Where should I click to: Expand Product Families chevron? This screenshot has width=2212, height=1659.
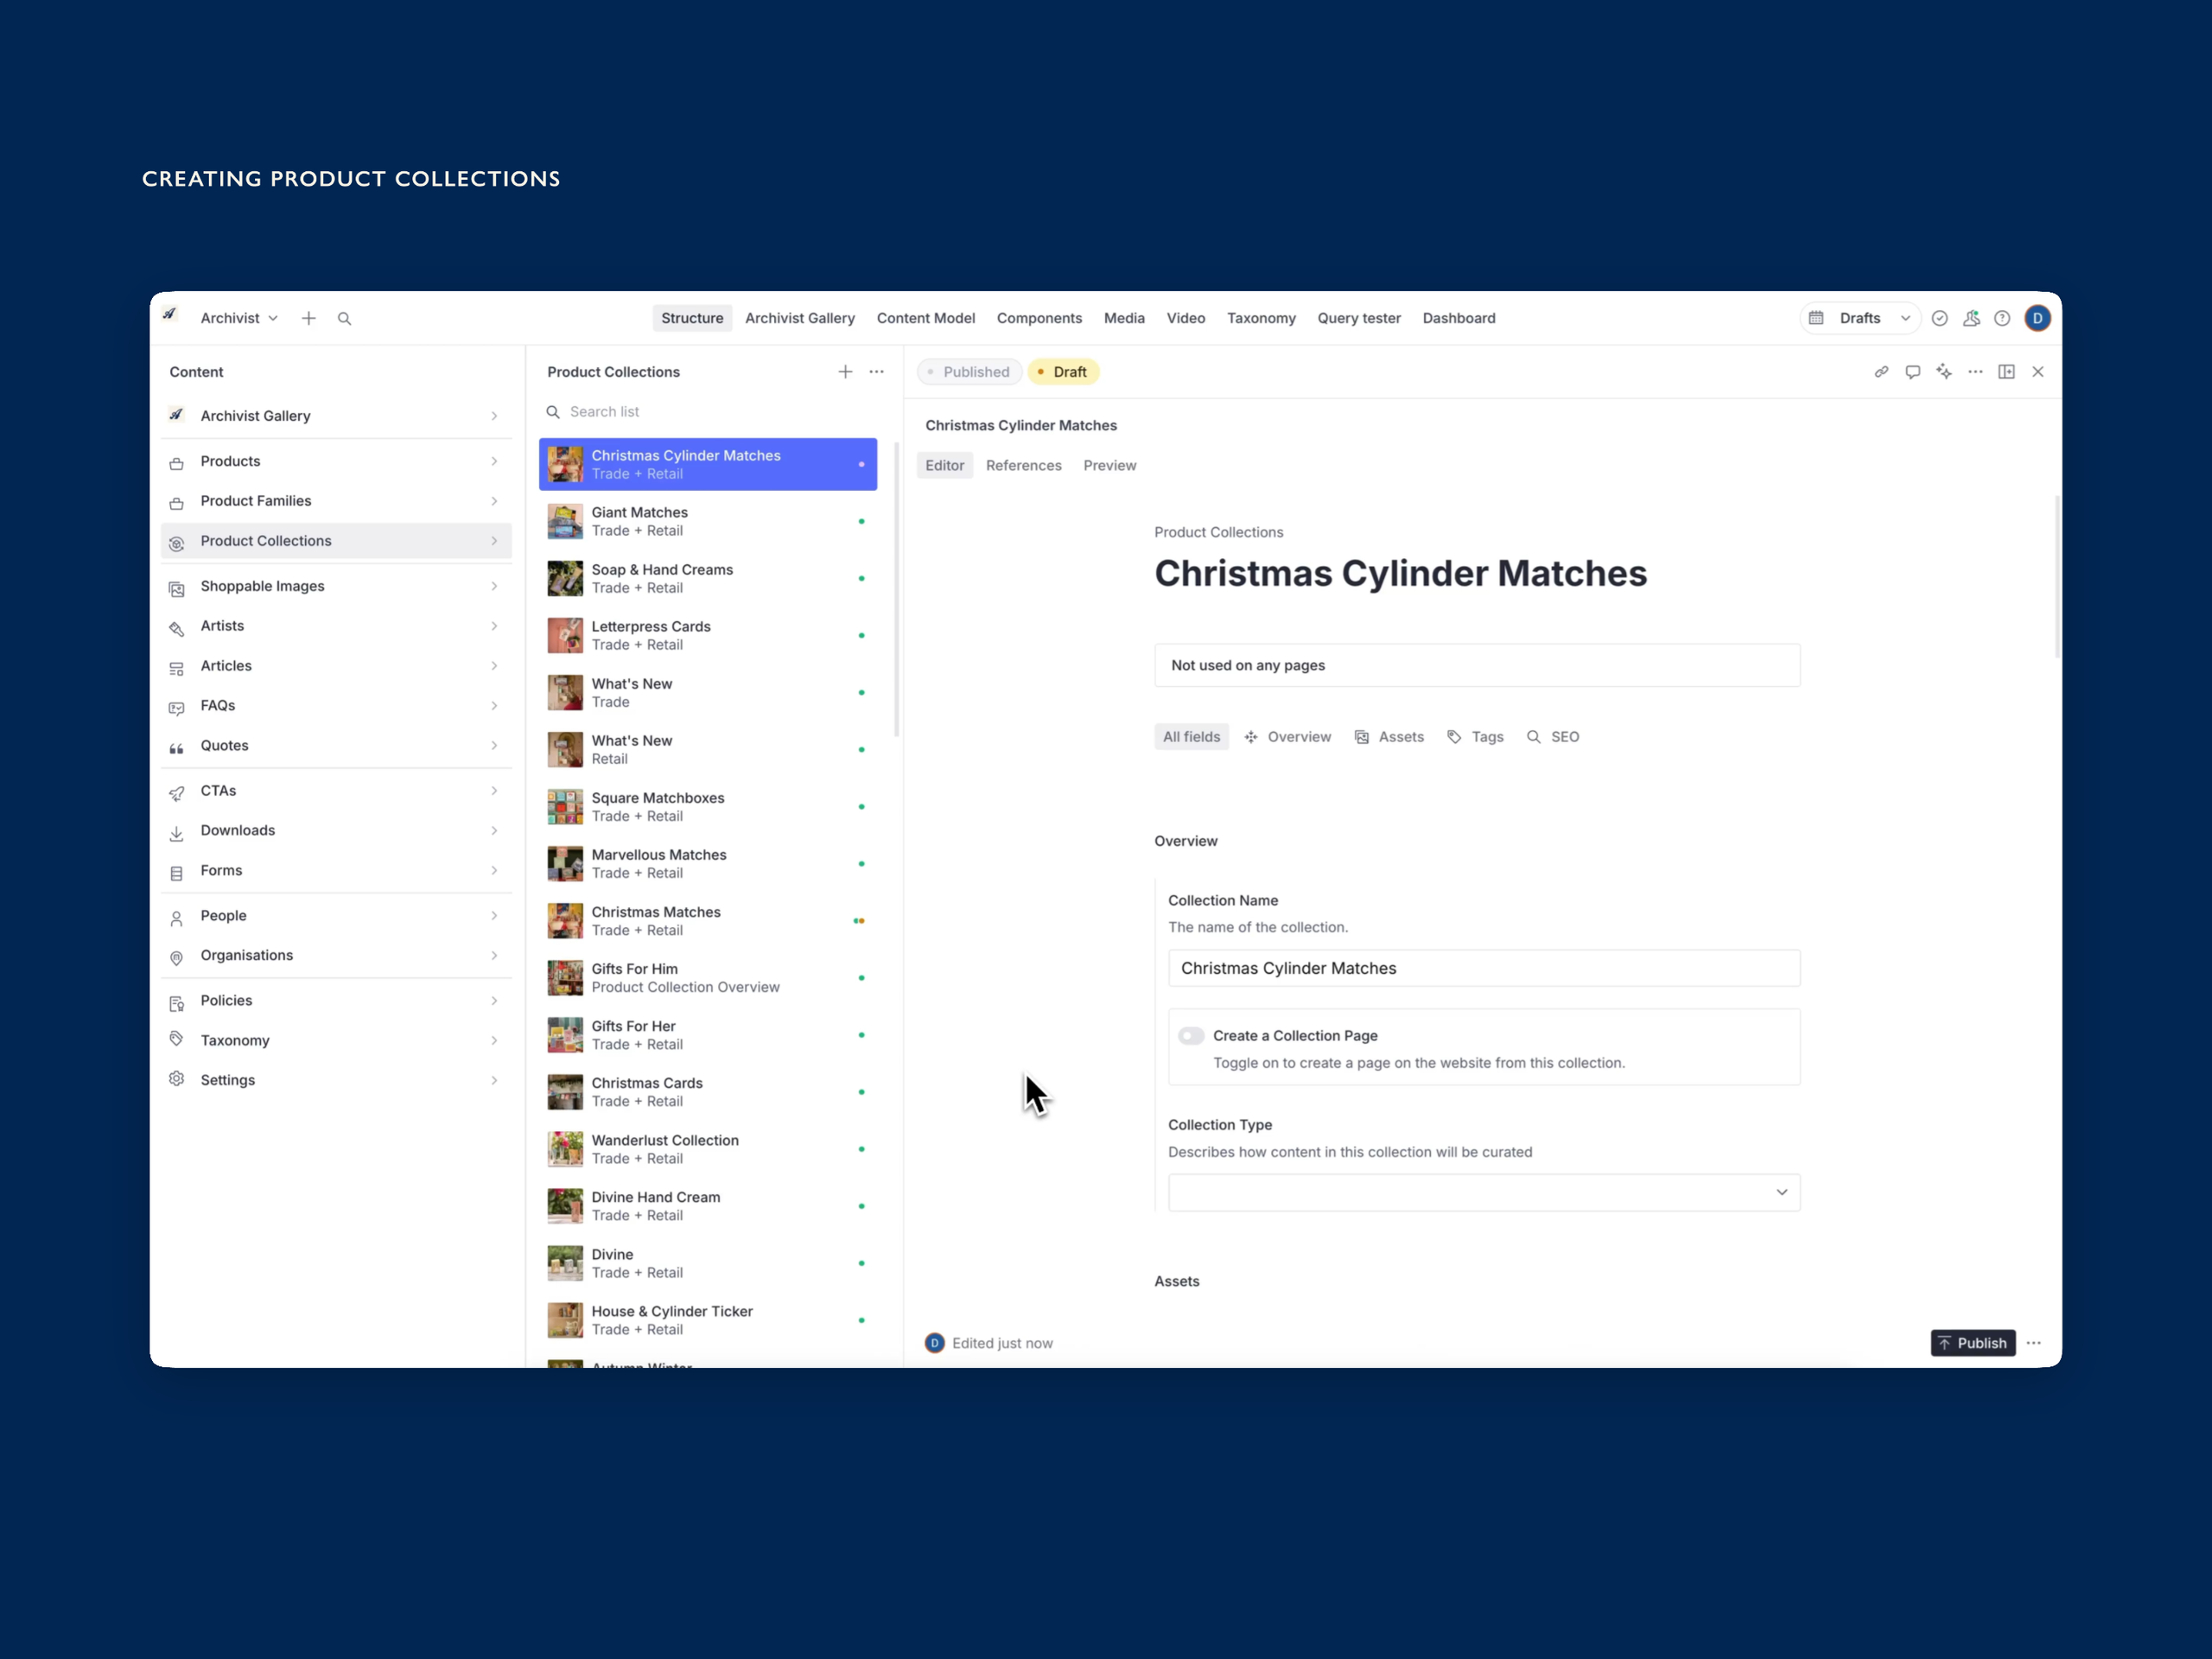pos(494,501)
